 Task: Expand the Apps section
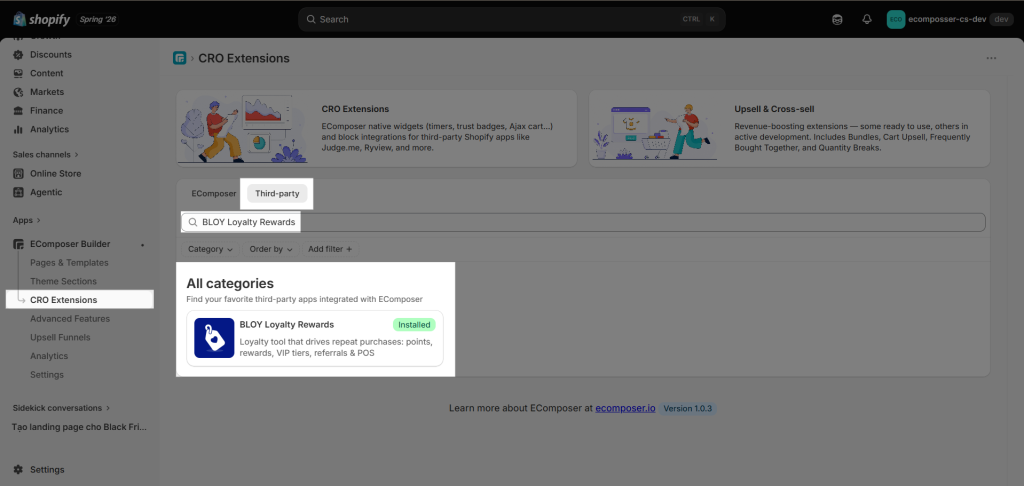[x=27, y=220]
